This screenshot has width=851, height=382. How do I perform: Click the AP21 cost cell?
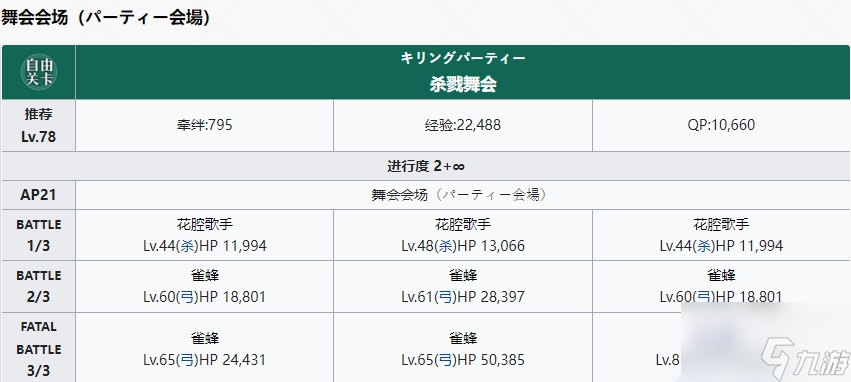(39, 195)
